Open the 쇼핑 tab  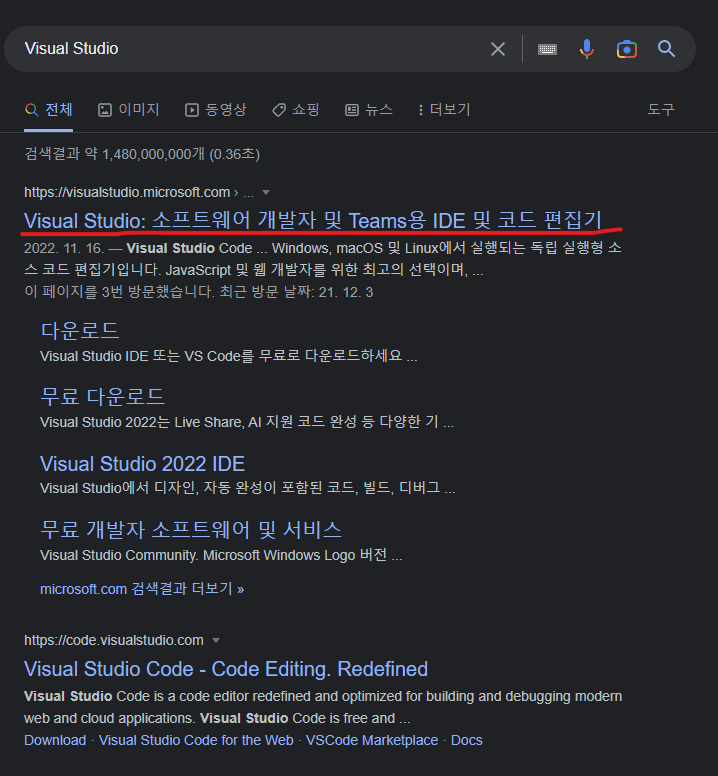[295, 109]
